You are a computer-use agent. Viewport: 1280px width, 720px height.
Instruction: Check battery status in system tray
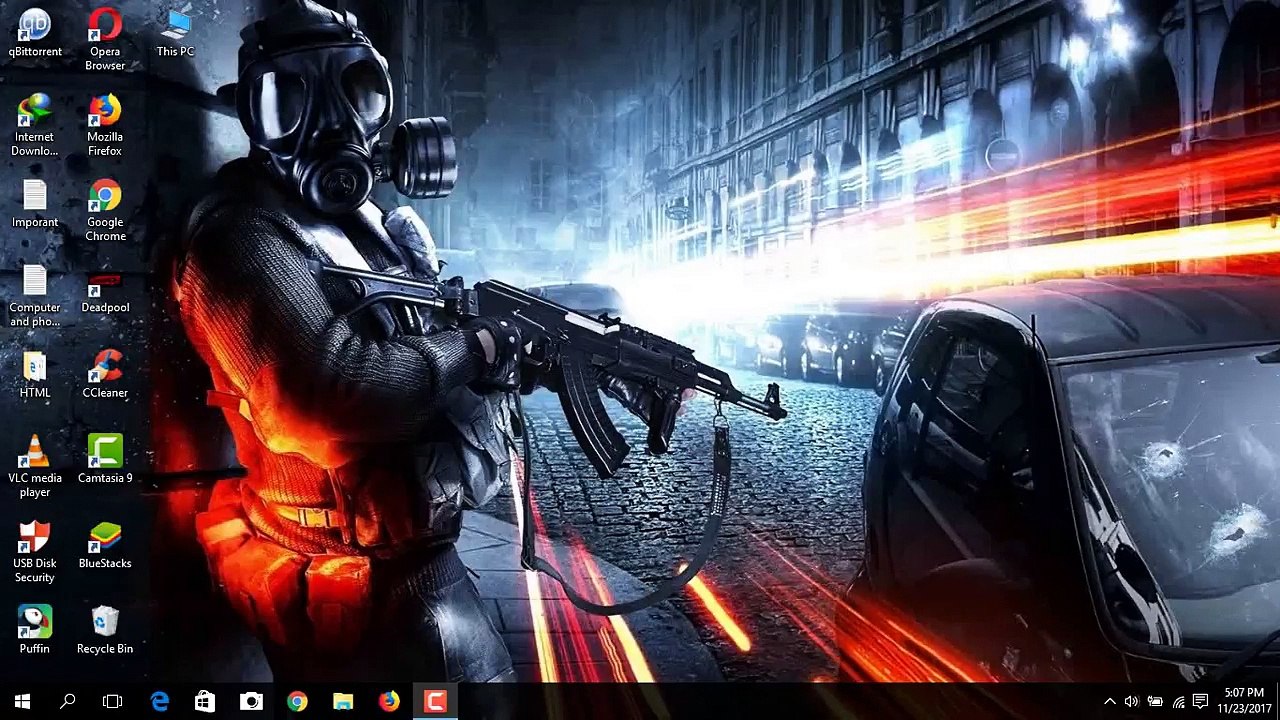tap(1155, 702)
